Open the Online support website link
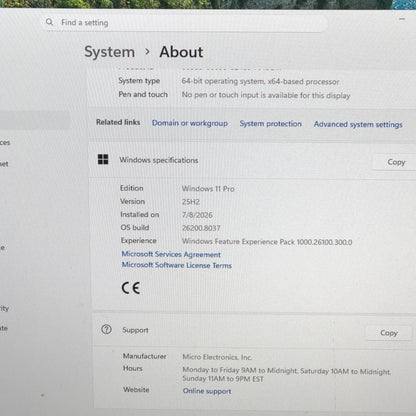Screen dimensions: 416x416 pos(207,391)
